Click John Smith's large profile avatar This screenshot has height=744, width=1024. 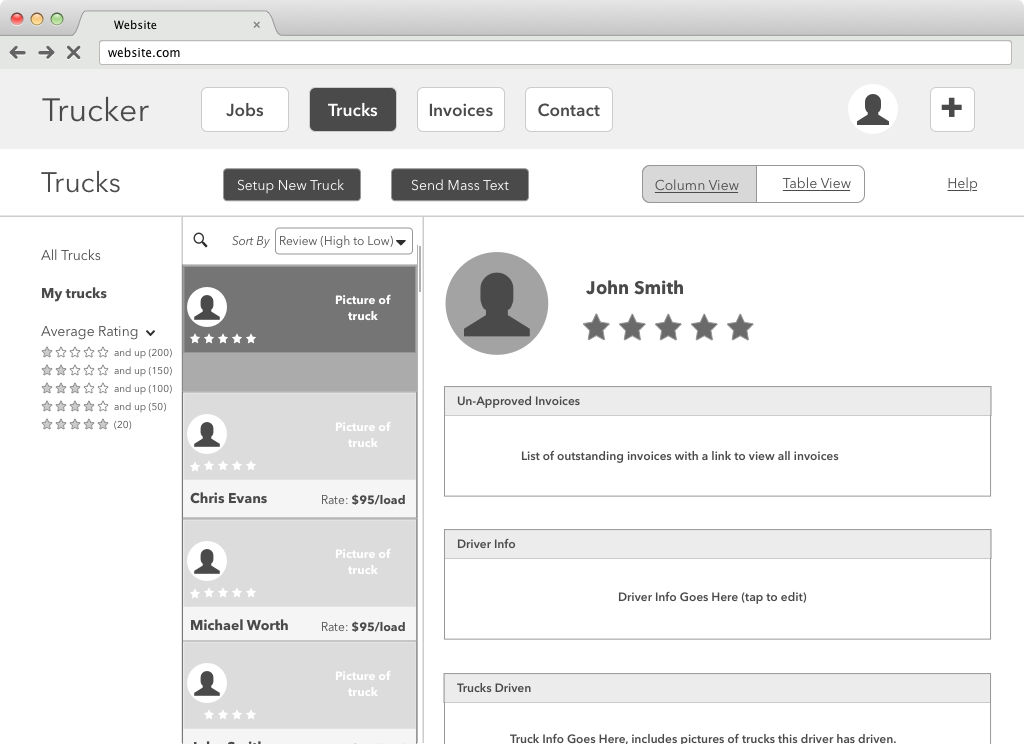pyautogui.click(x=496, y=304)
